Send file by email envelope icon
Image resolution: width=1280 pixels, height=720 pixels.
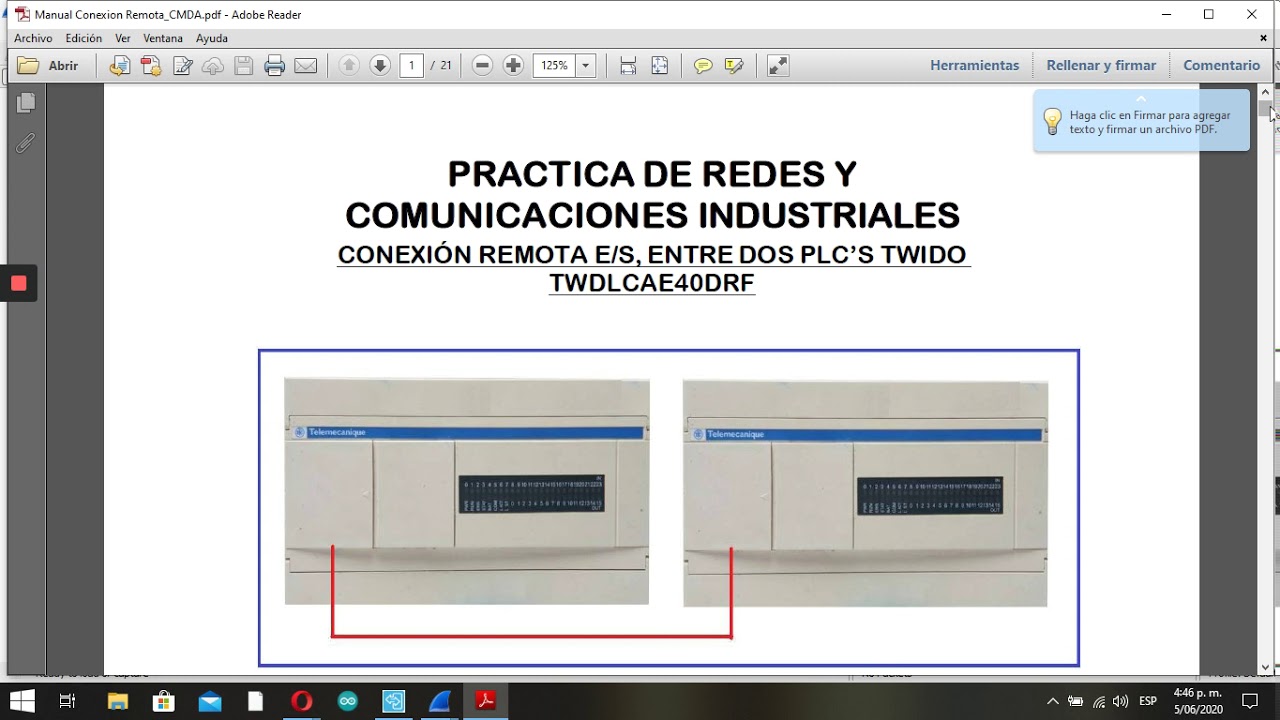point(306,66)
